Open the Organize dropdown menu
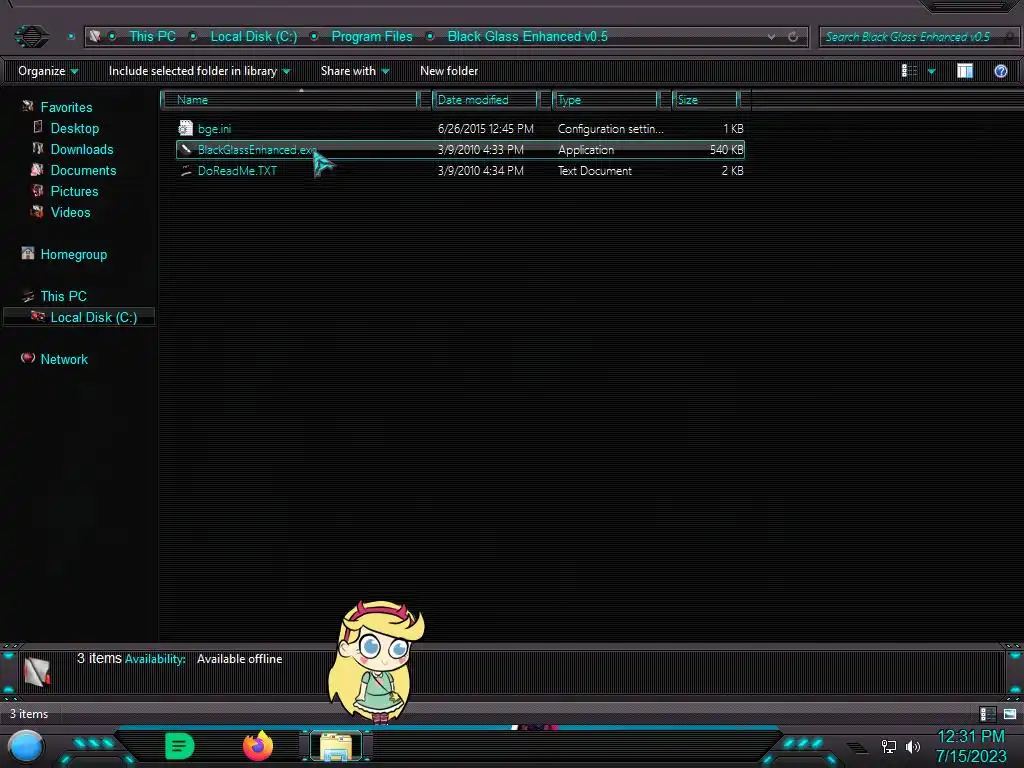This screenshot has width=1024, height=768. point(48,71)
